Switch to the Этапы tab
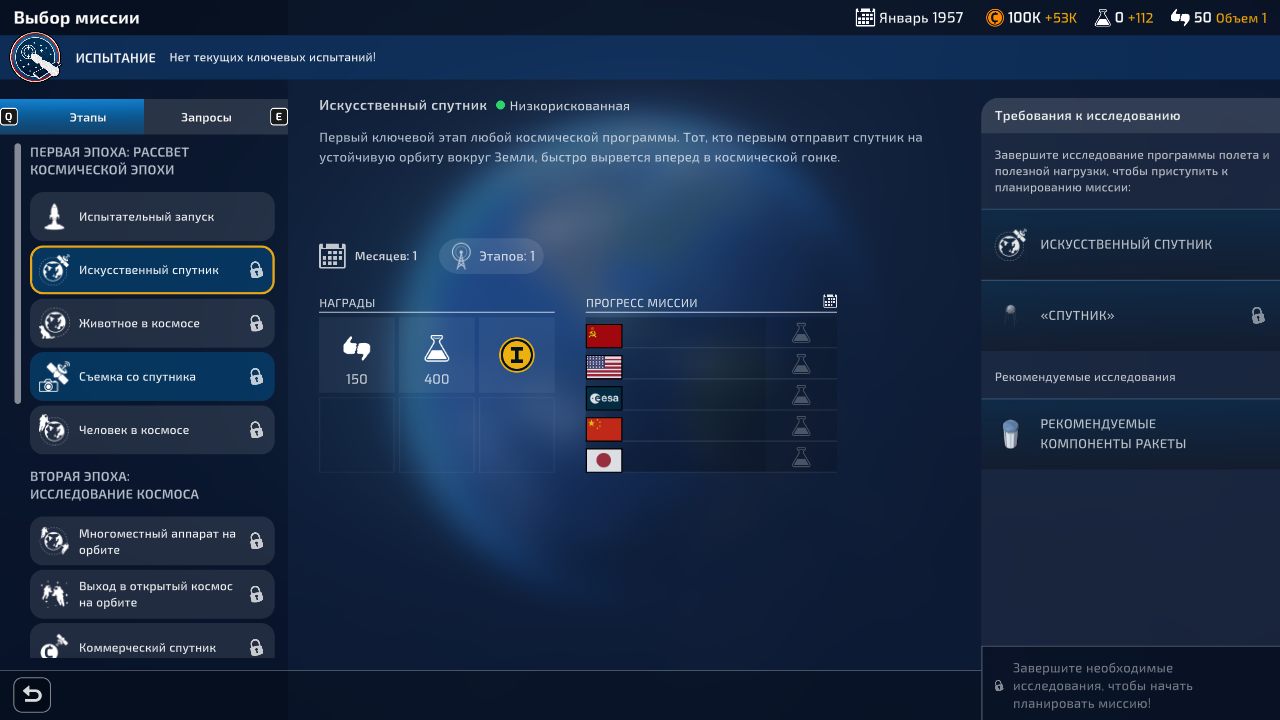Viewport: 1280px width, 720px height. pos(87,117)
